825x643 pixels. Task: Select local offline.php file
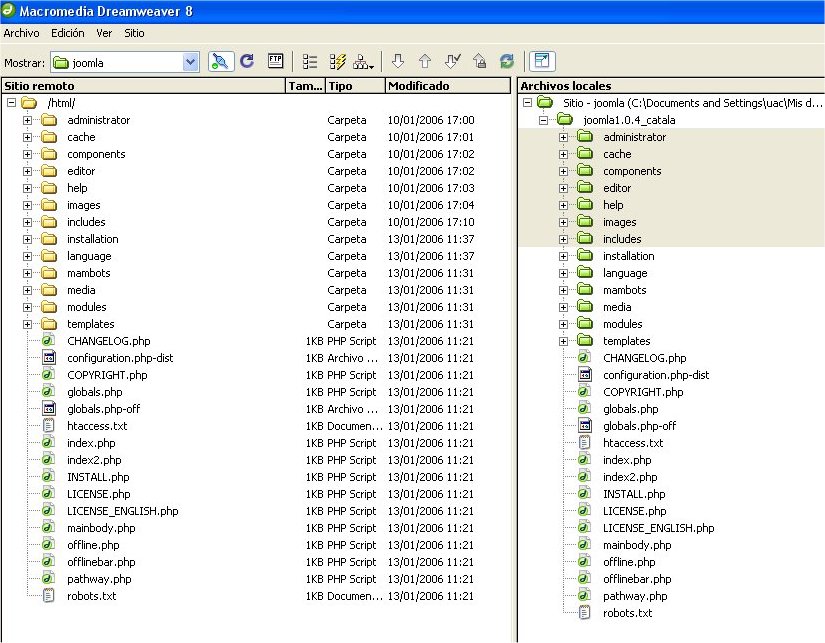pyautogui.click(x=629, y=562)
